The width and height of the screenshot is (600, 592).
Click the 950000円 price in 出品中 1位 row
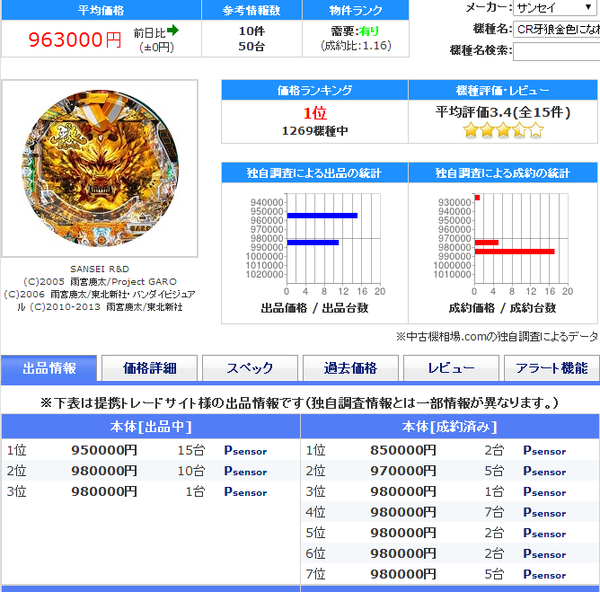point(104,450)
